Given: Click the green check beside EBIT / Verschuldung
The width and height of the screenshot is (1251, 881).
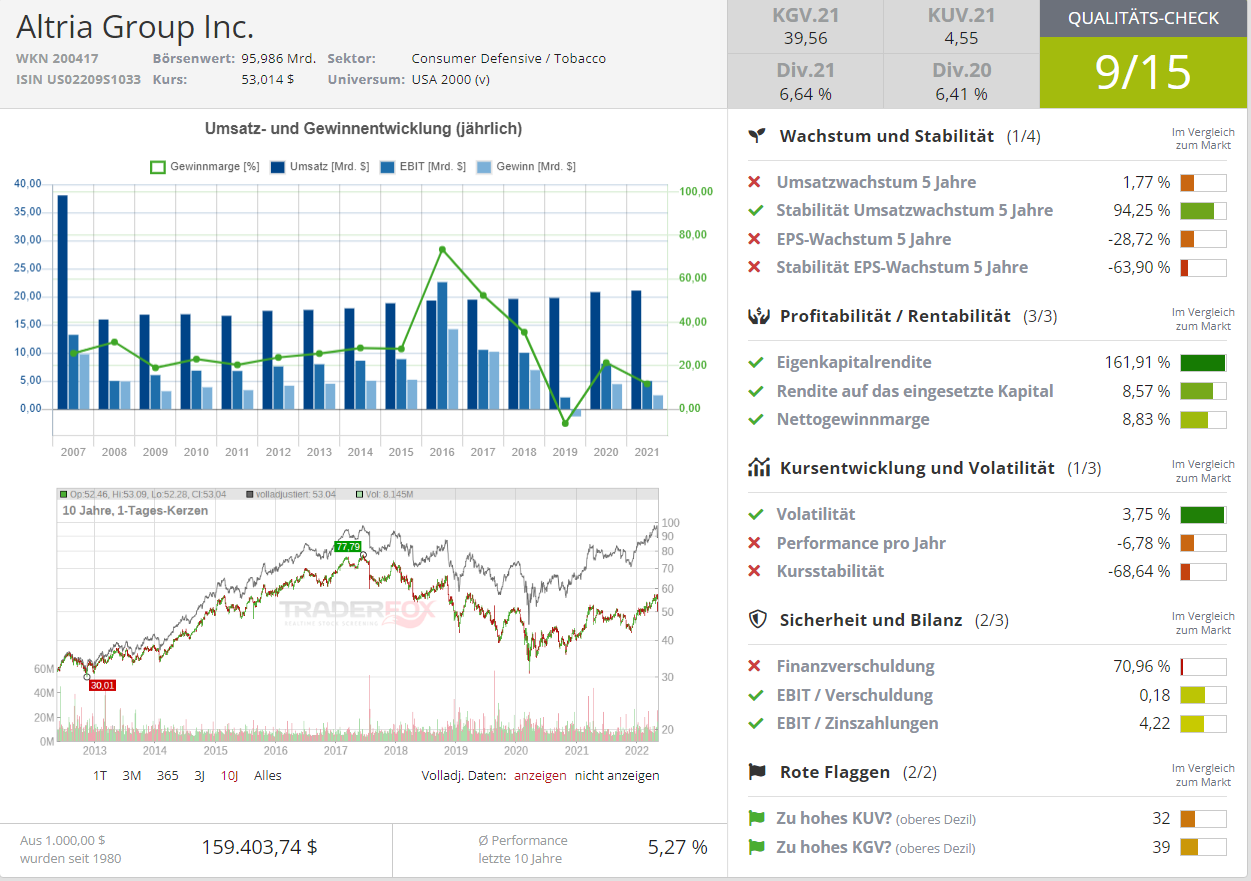Looking at the screenshot, I should [755, 695].
